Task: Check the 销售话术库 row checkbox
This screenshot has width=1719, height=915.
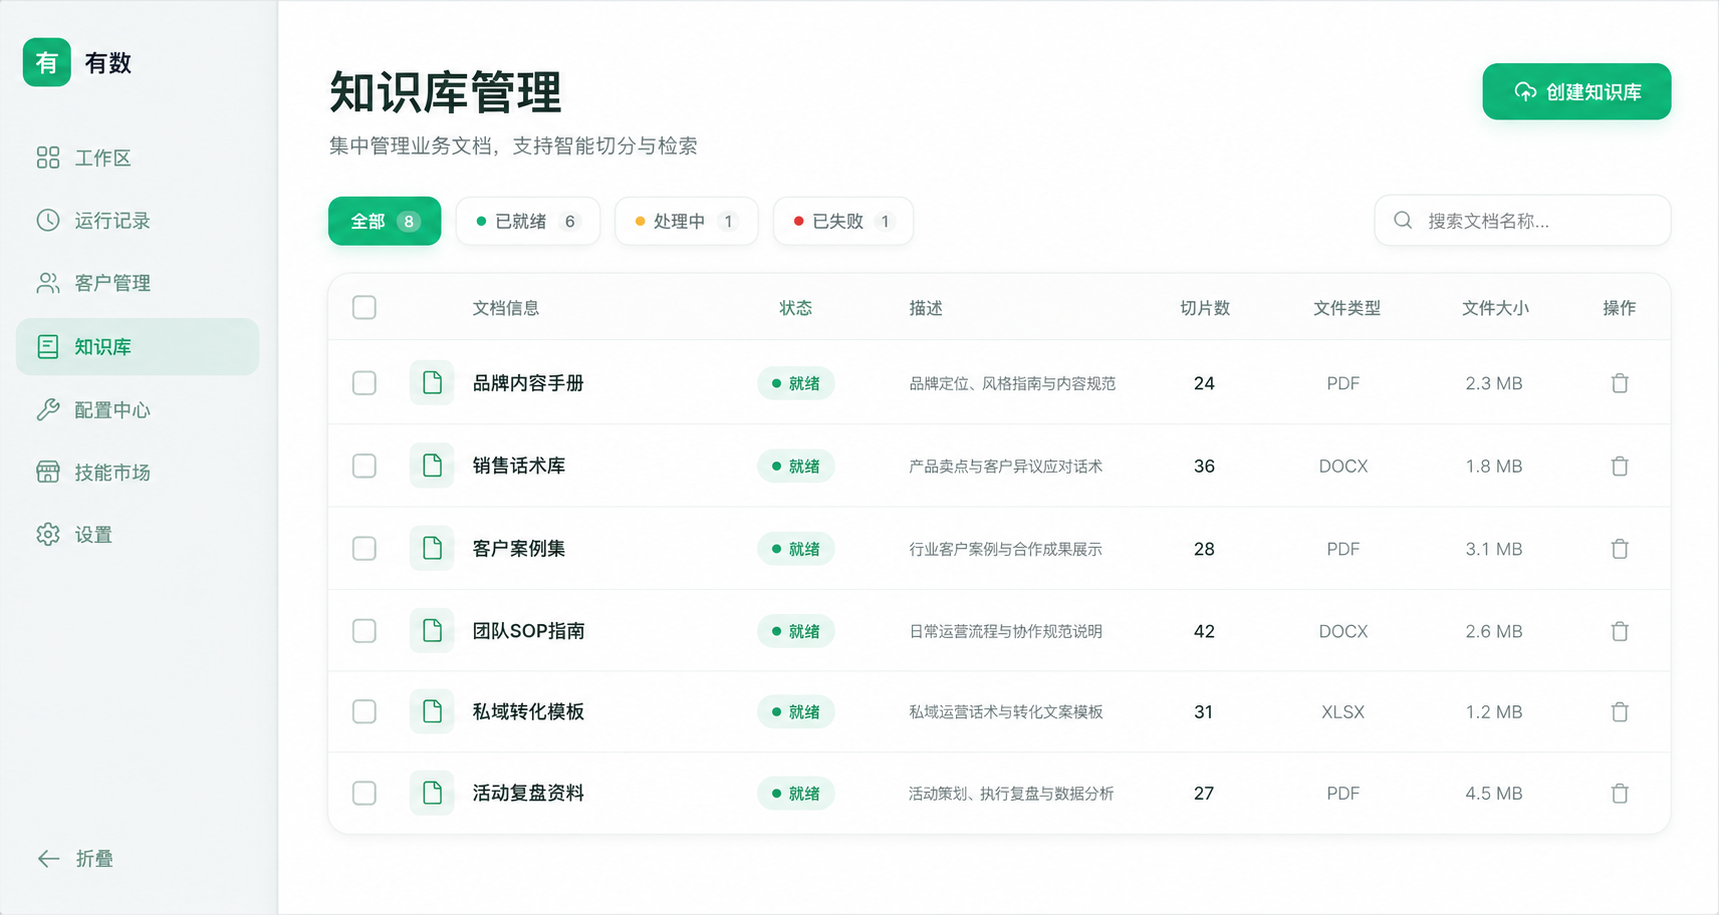Action: [x=364, y=466]
